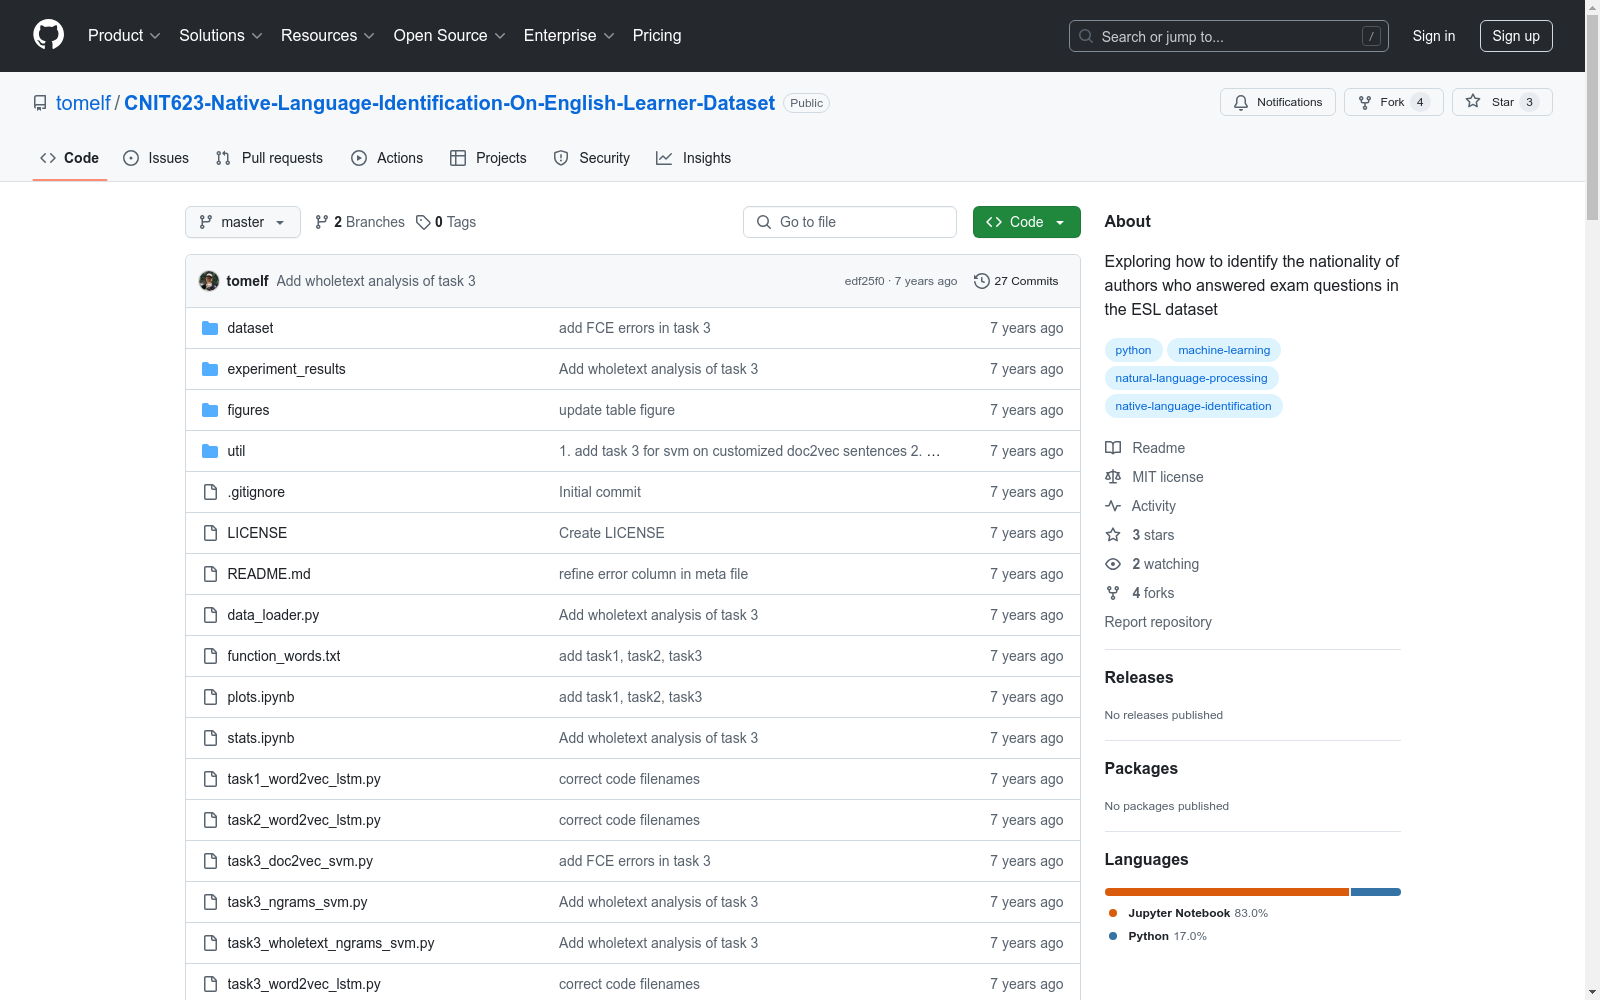Open the Security tab

[592, 158]
